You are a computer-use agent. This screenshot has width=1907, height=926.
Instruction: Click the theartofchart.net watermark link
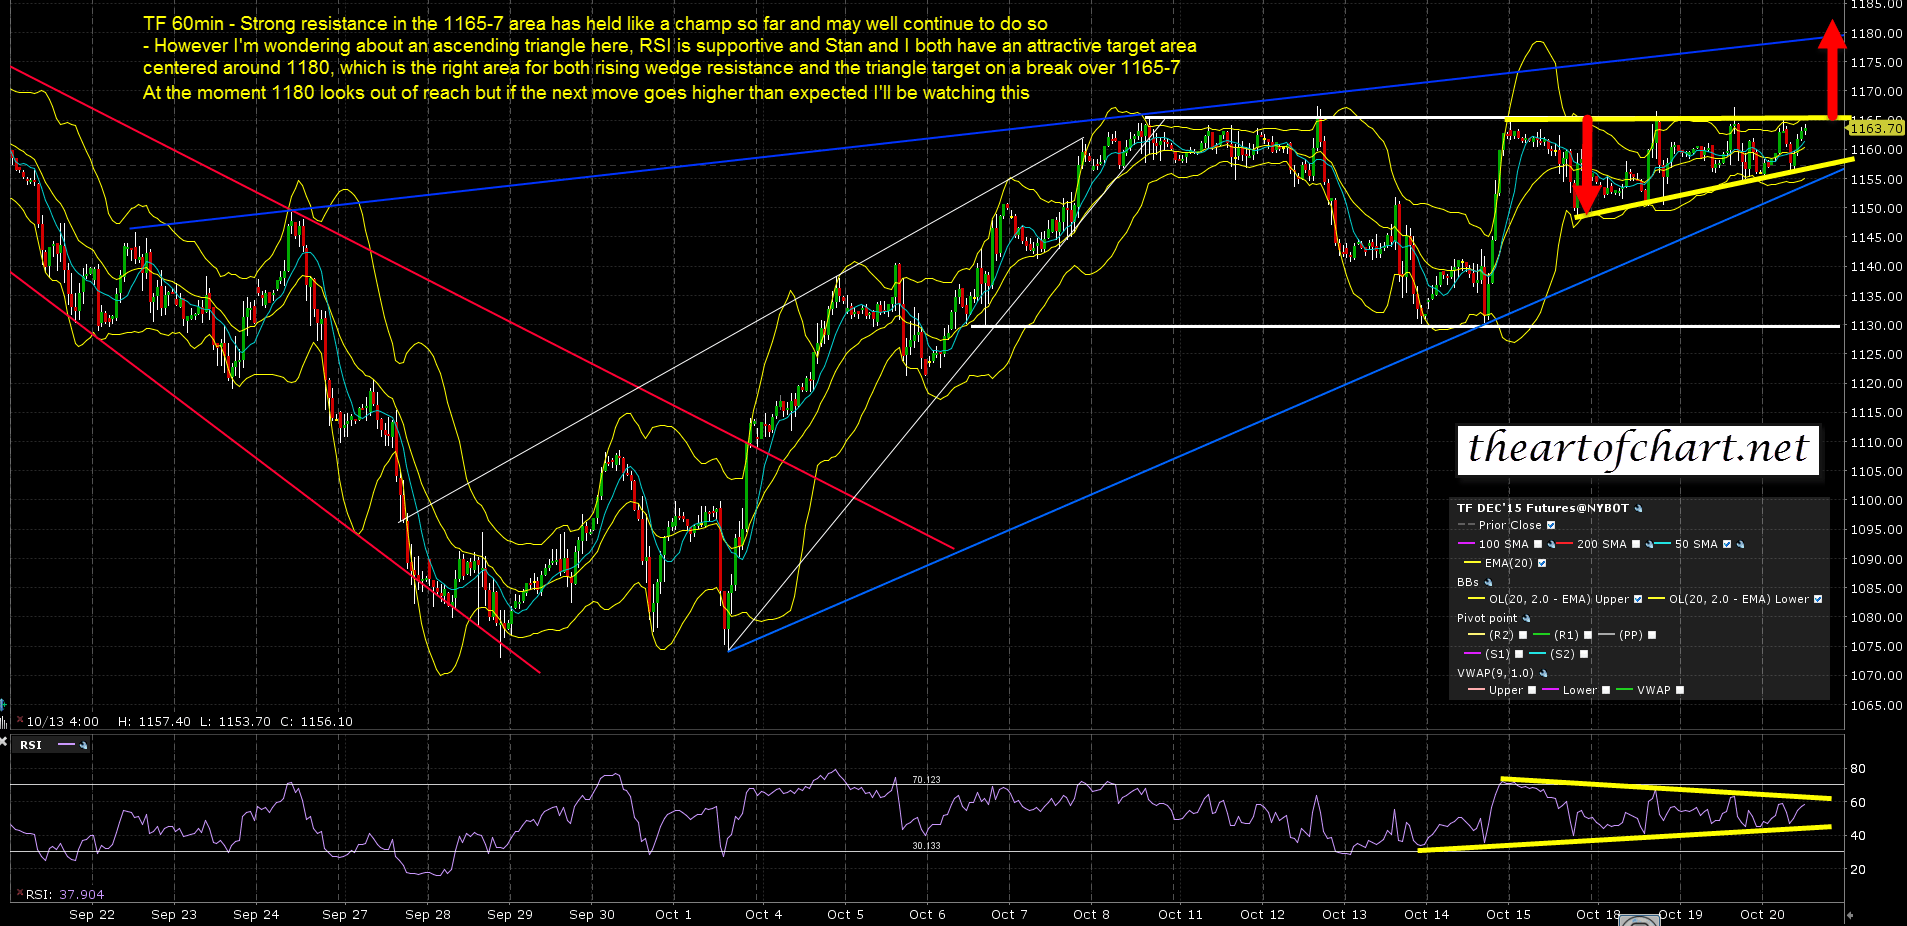coord(1638,448)
